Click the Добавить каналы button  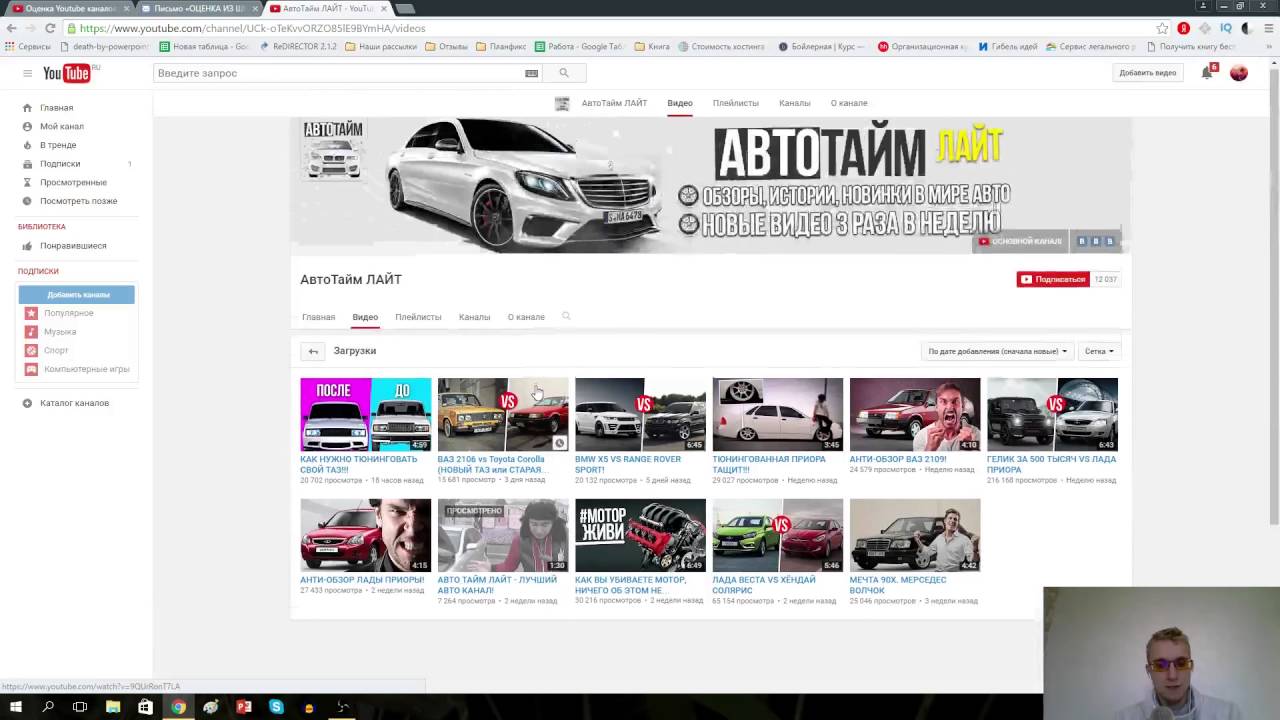(76, 294)
